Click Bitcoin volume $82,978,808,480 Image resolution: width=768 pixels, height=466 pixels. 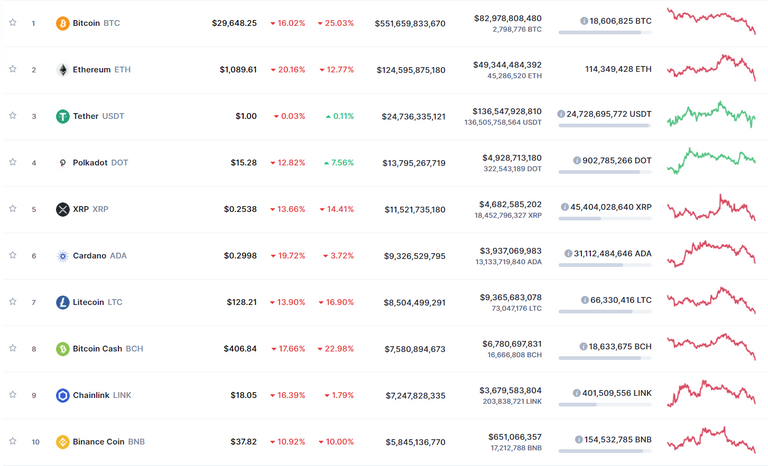(x=507, y=18)
